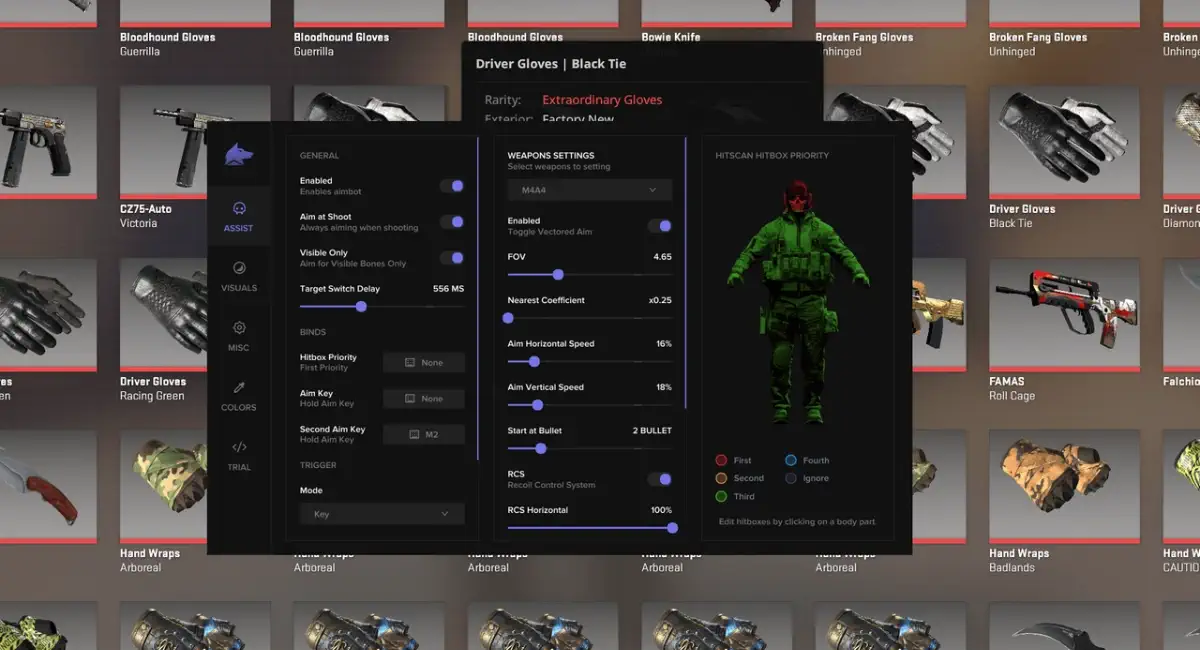Click the red head of the hitbox model
The height and width of the screenshot is (650, 1200).
(797, 196)
